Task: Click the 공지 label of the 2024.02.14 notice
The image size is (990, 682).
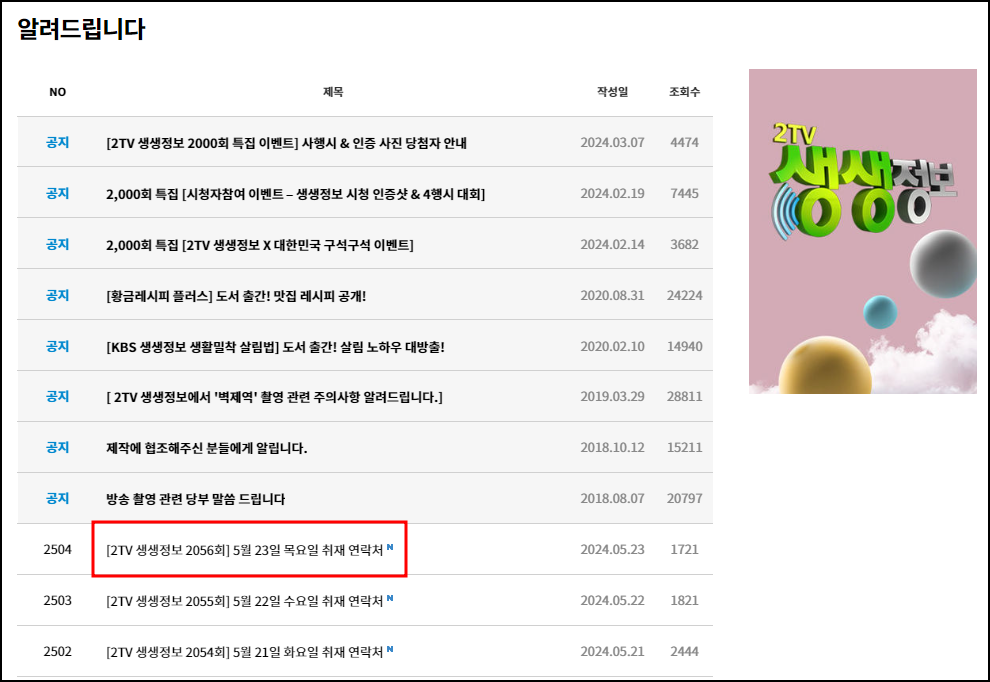Action: click(x=57, y=245)
